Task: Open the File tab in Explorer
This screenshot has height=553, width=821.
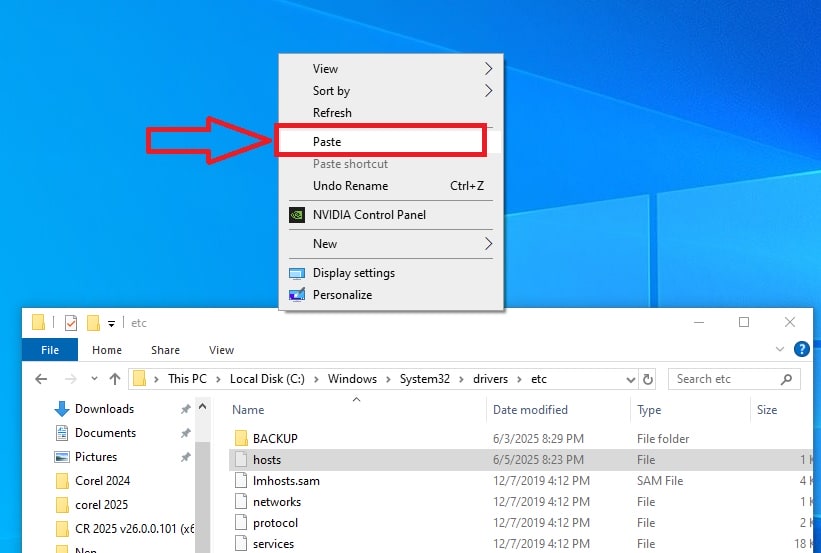Action: (x=50, y=350)
